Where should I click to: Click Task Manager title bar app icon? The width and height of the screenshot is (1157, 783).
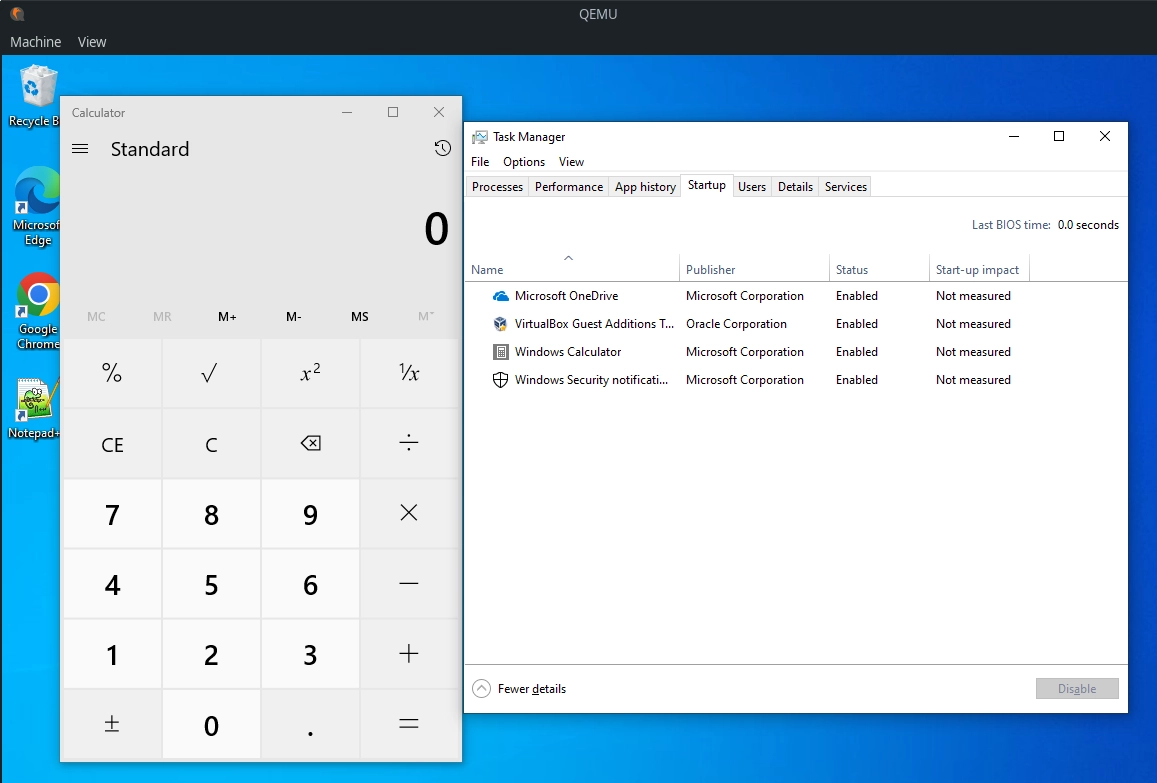click(x=480, y=137)
